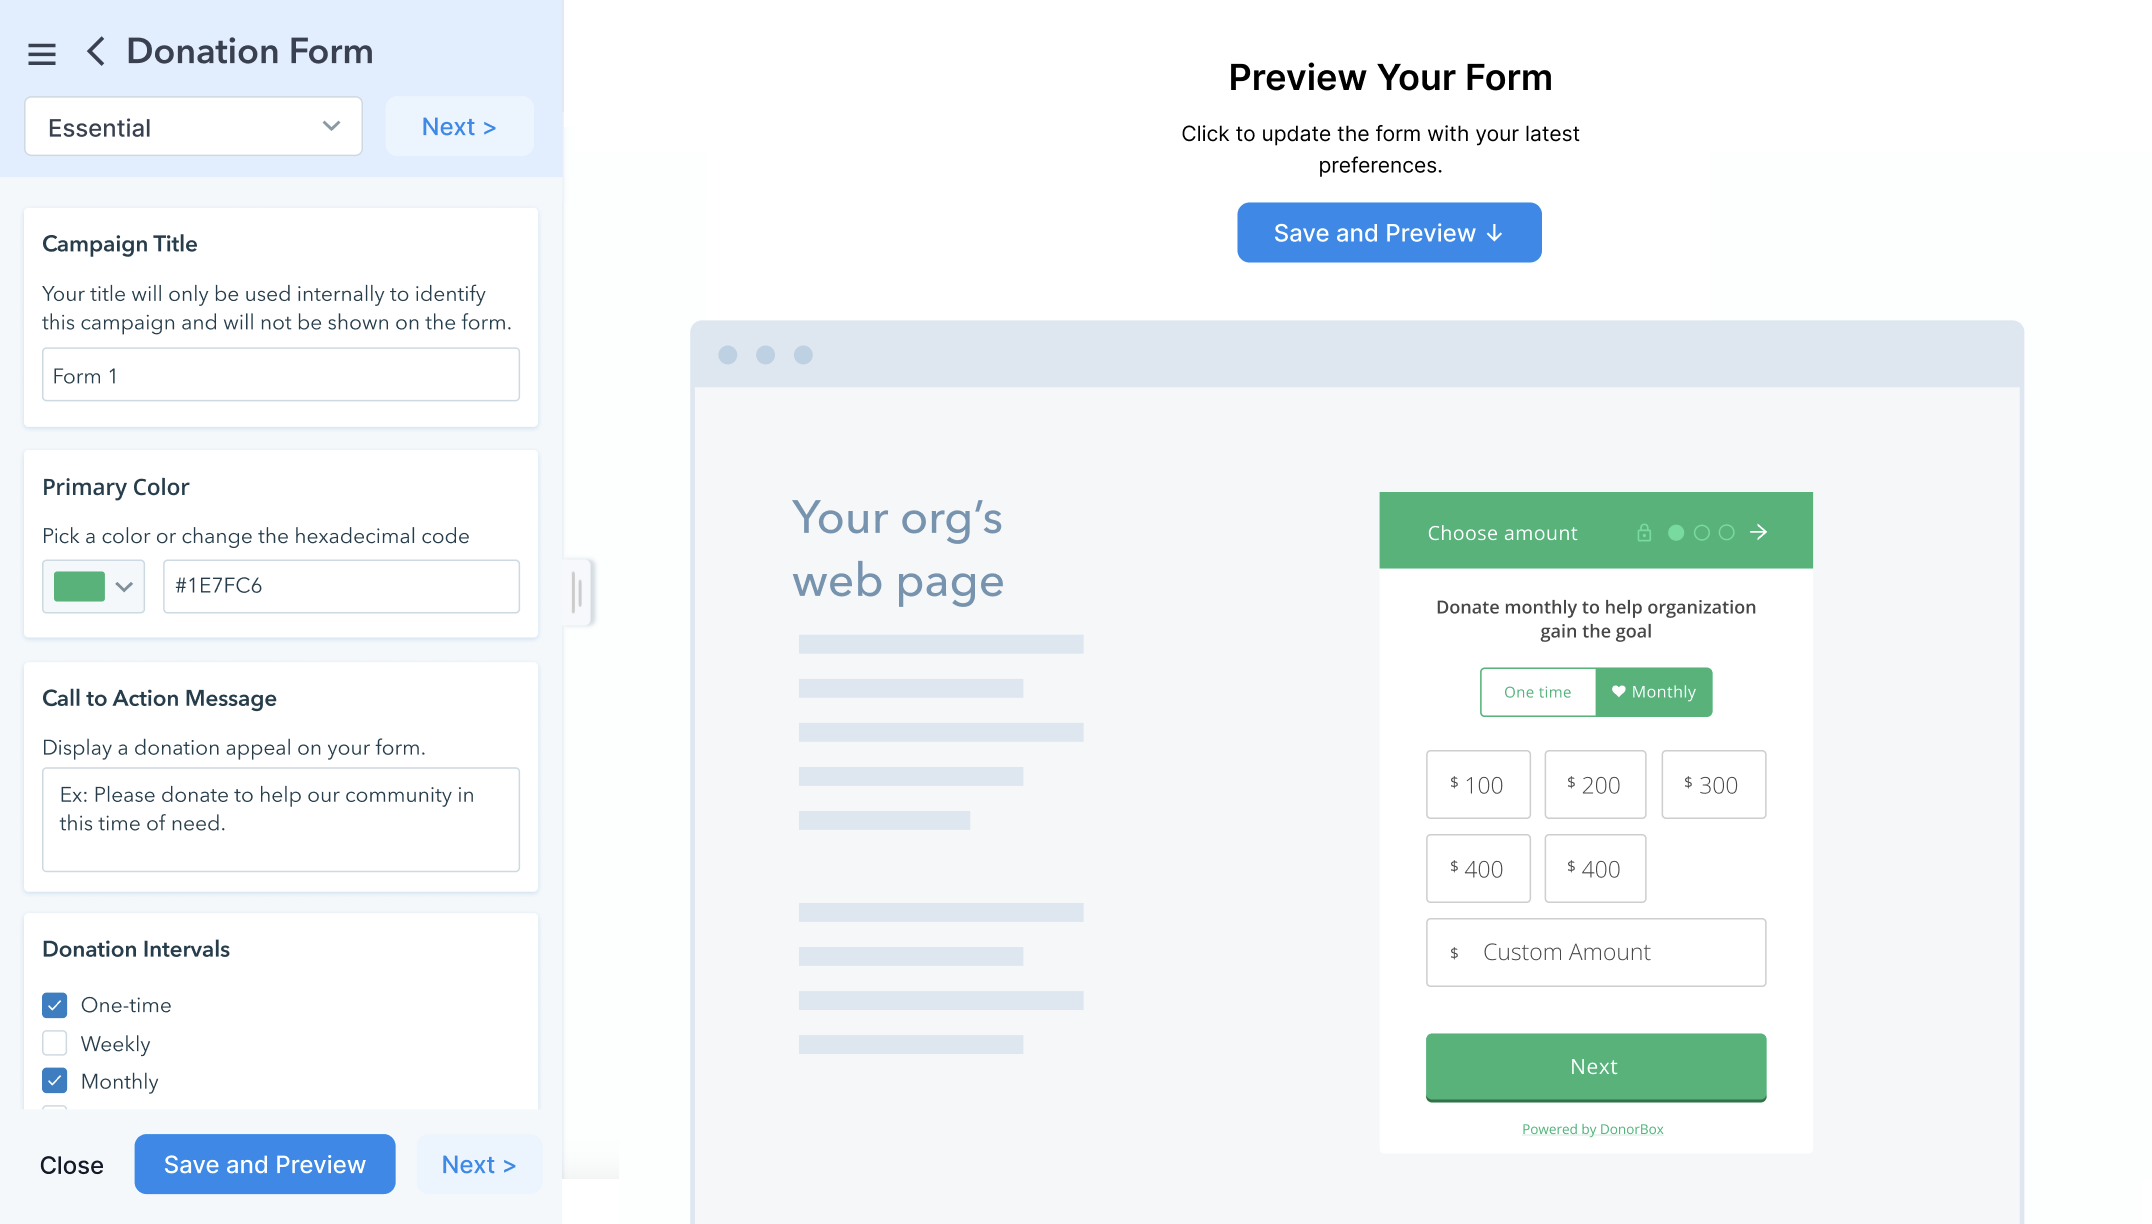The width and height of the screenshot is (2152, 1224).
Task: Open the Powered by DonorBox link
Action: pos(1592,1129)
